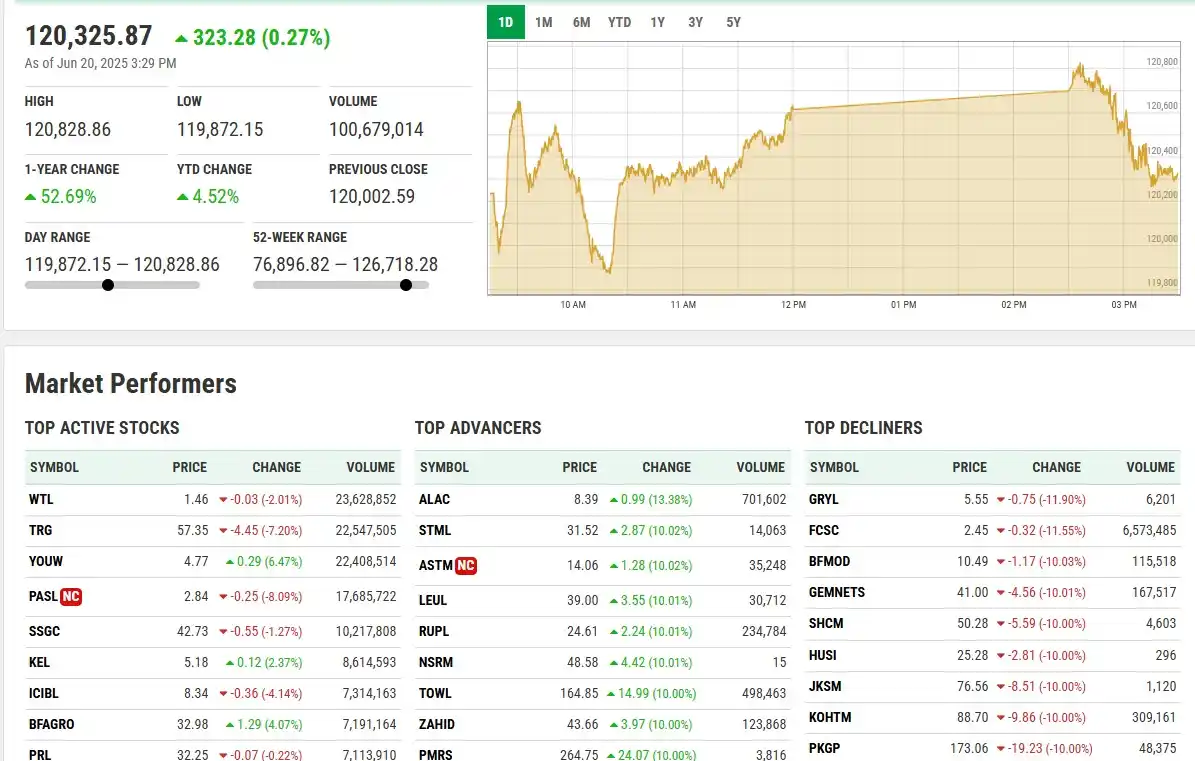Open ALAC in Top Advancers
1195x761 pixels.
434,500
